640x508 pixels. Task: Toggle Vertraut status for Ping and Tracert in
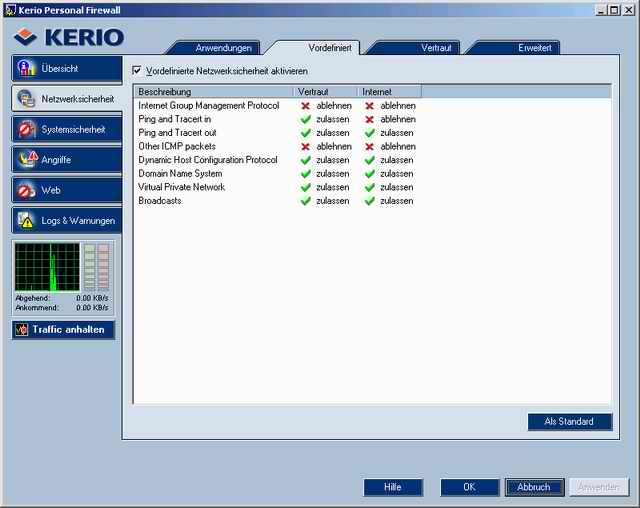(x=305, y=119)
